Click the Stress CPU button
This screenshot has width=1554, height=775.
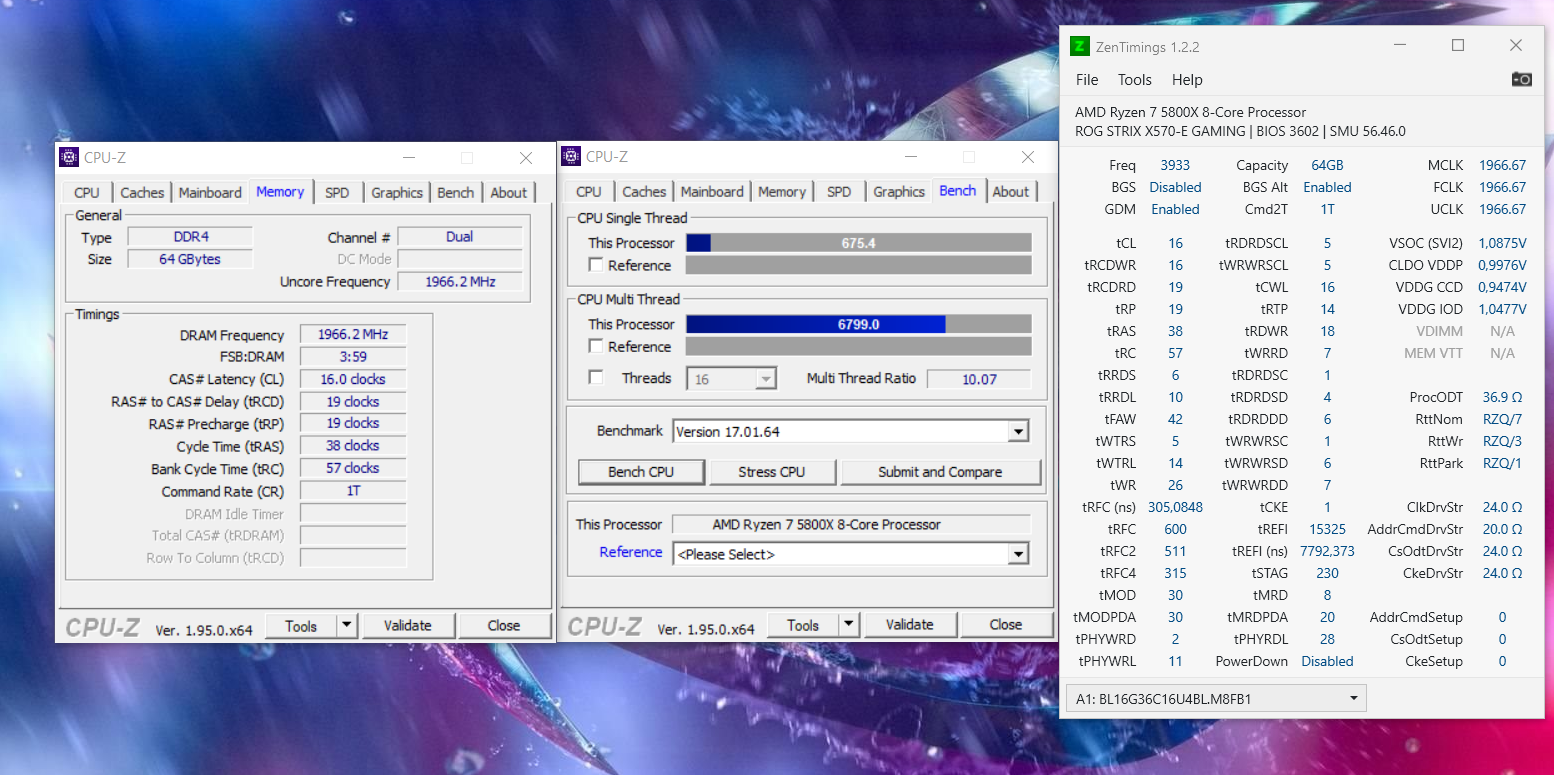click(771, 472)
